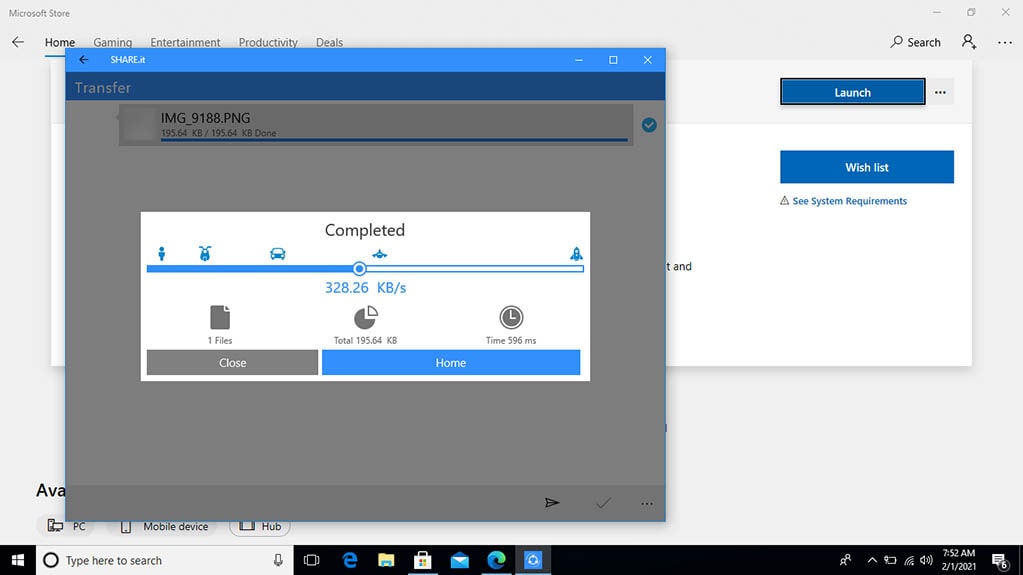Click the Time clock icon

511,317
